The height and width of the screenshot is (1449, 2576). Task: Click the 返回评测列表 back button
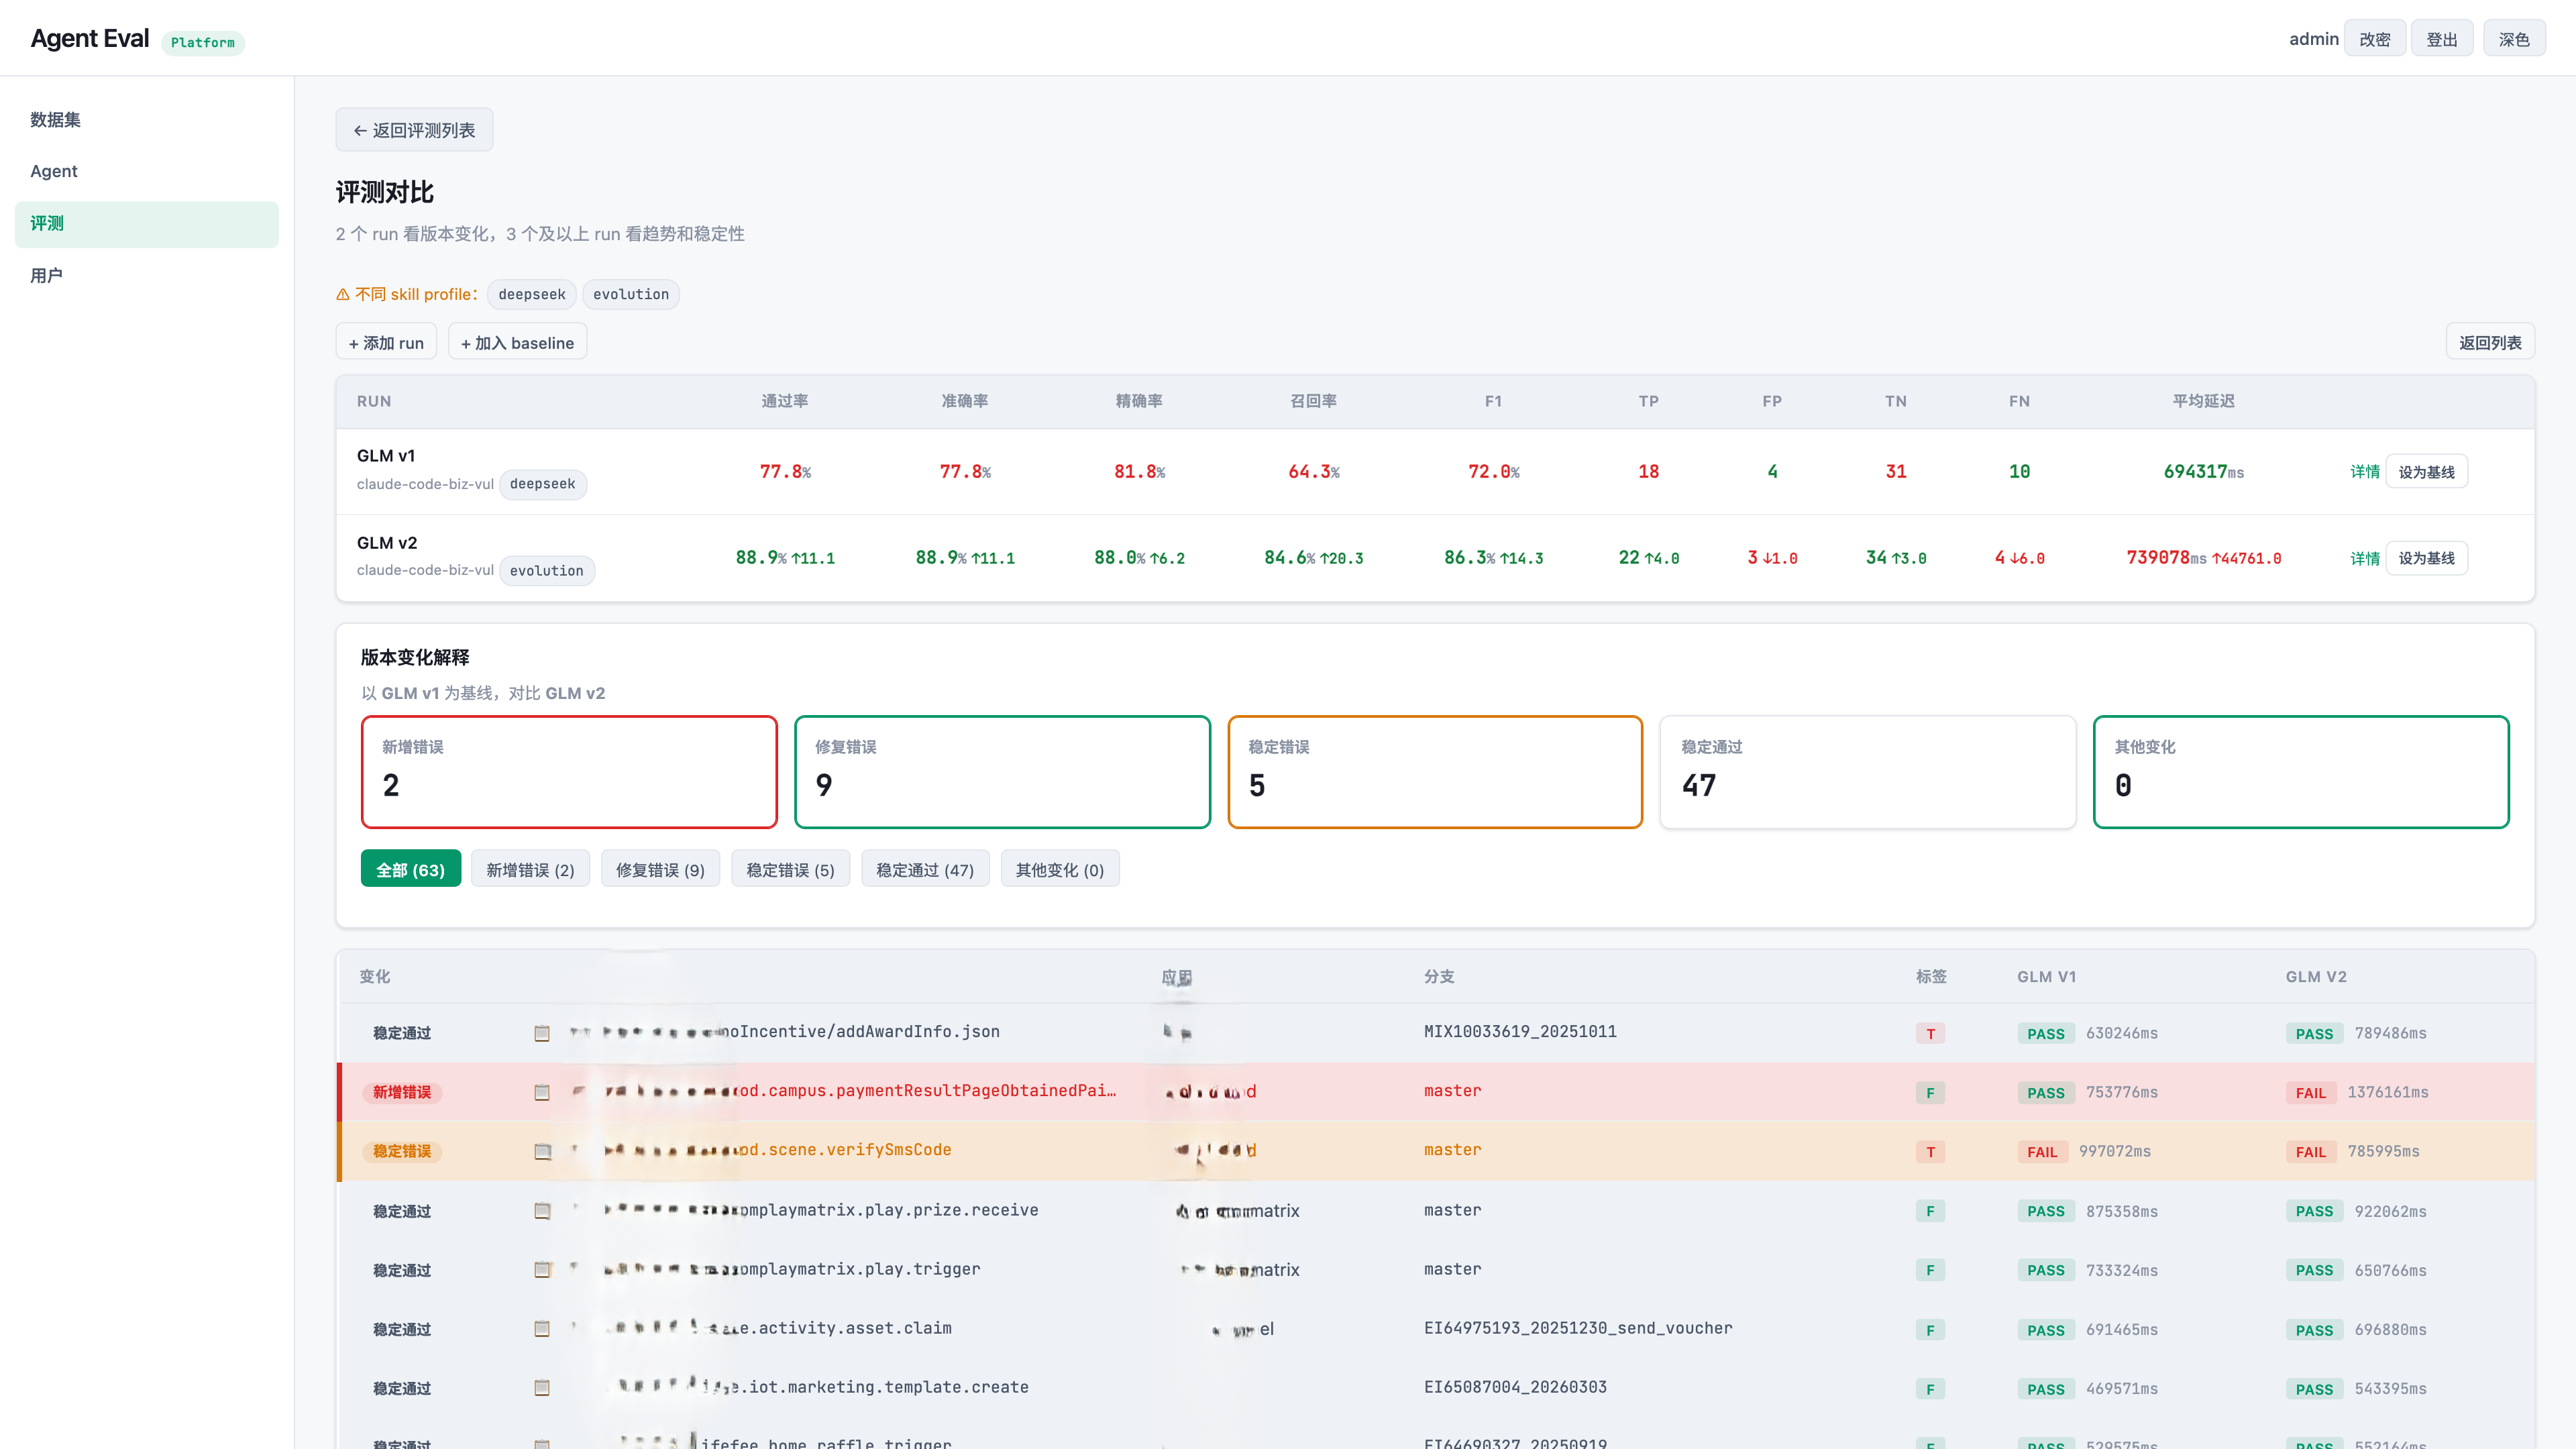tap(414, 130)
